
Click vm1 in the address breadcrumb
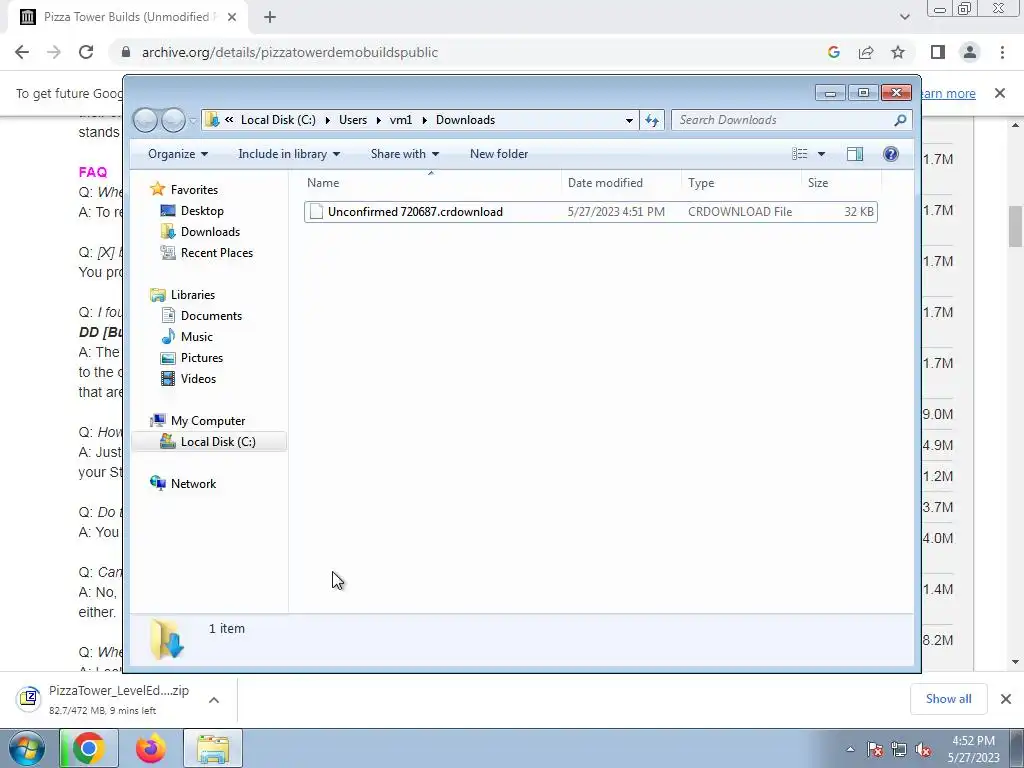pyautogui.click(x=401, y=120)
